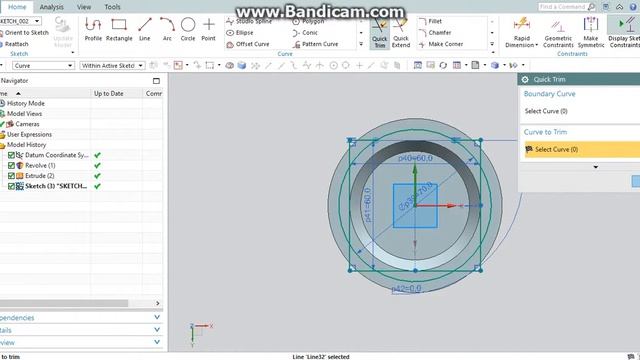This screenshot has width=640, height=360.
Task: Choose the Offset Curve tool
Action: pos(248,44)
